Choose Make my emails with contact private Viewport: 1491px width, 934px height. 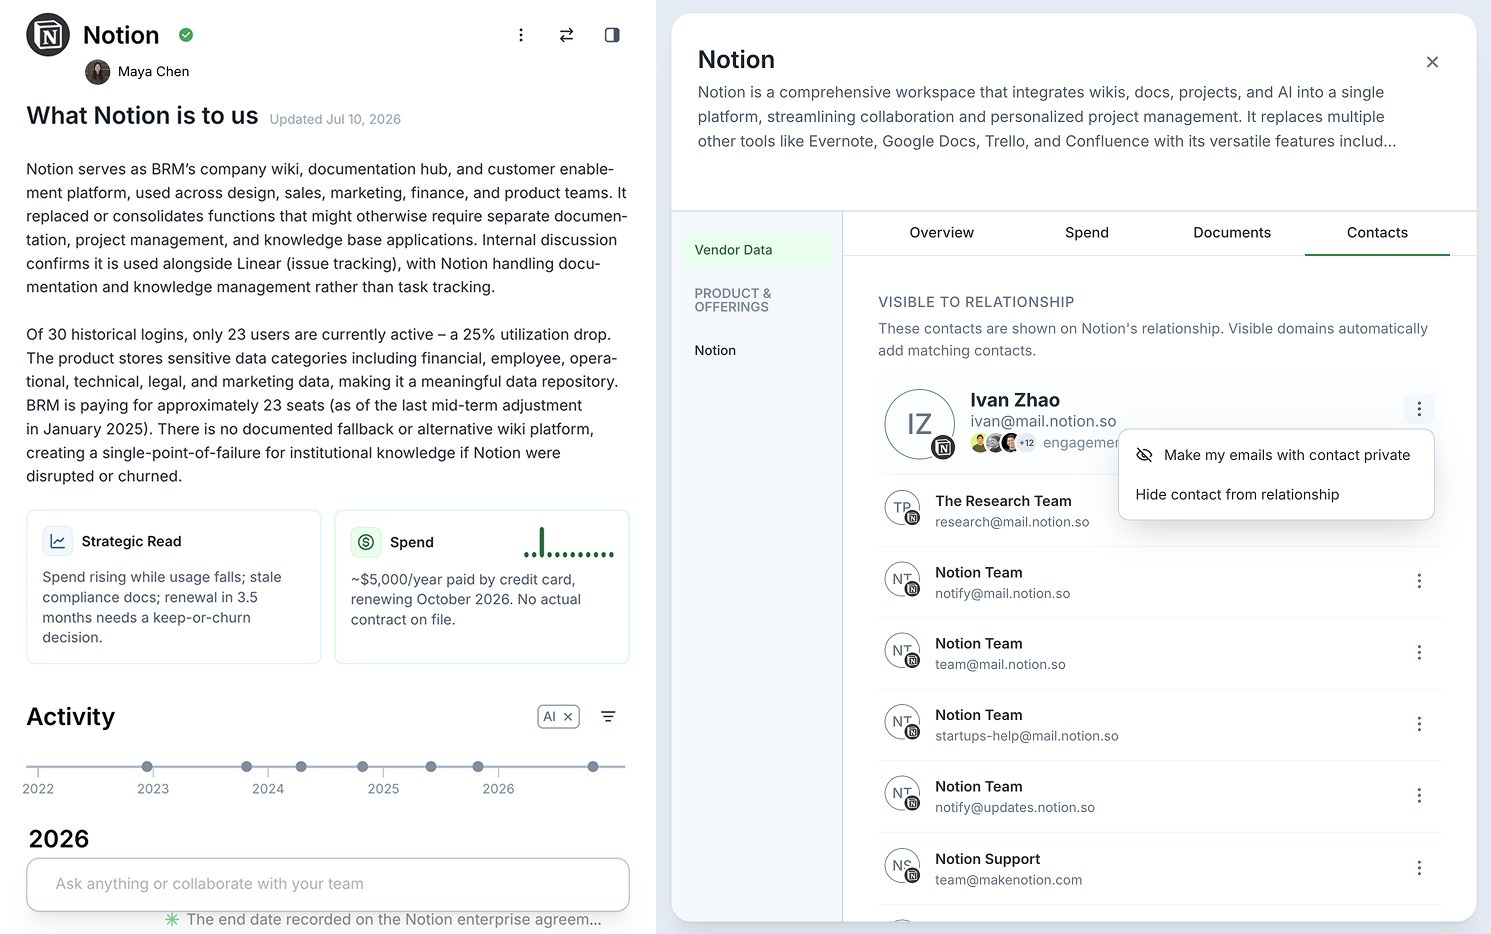(x=1276, y=455)
